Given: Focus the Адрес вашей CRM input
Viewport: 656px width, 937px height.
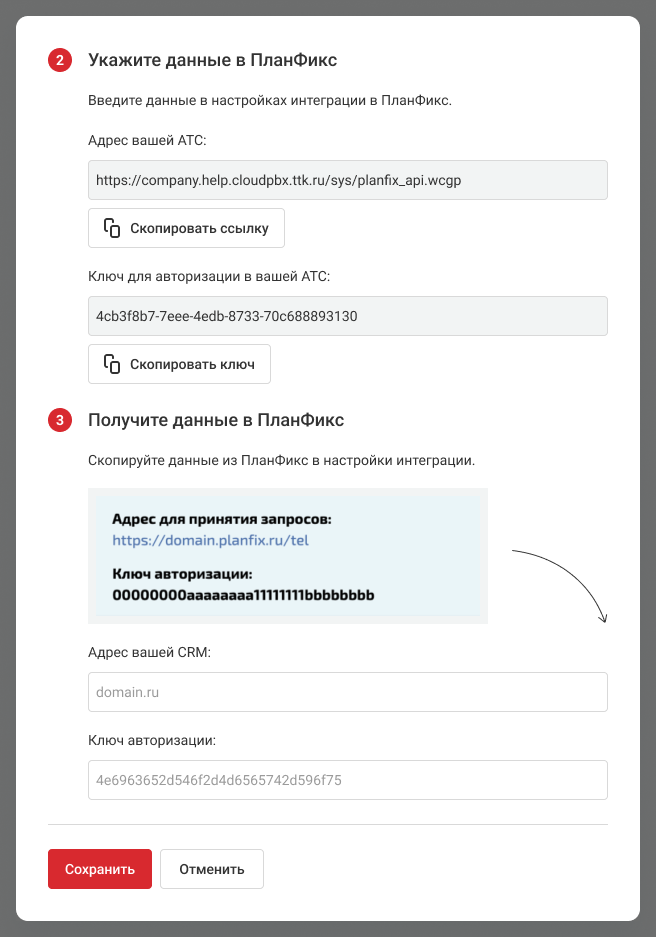Looking at the screenshot, I should tap(348, 691).
